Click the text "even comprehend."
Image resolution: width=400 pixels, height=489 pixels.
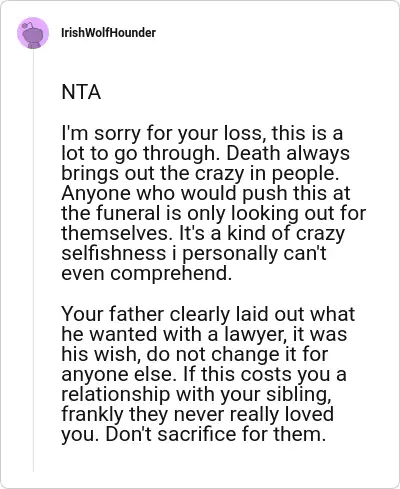[146, 274]
